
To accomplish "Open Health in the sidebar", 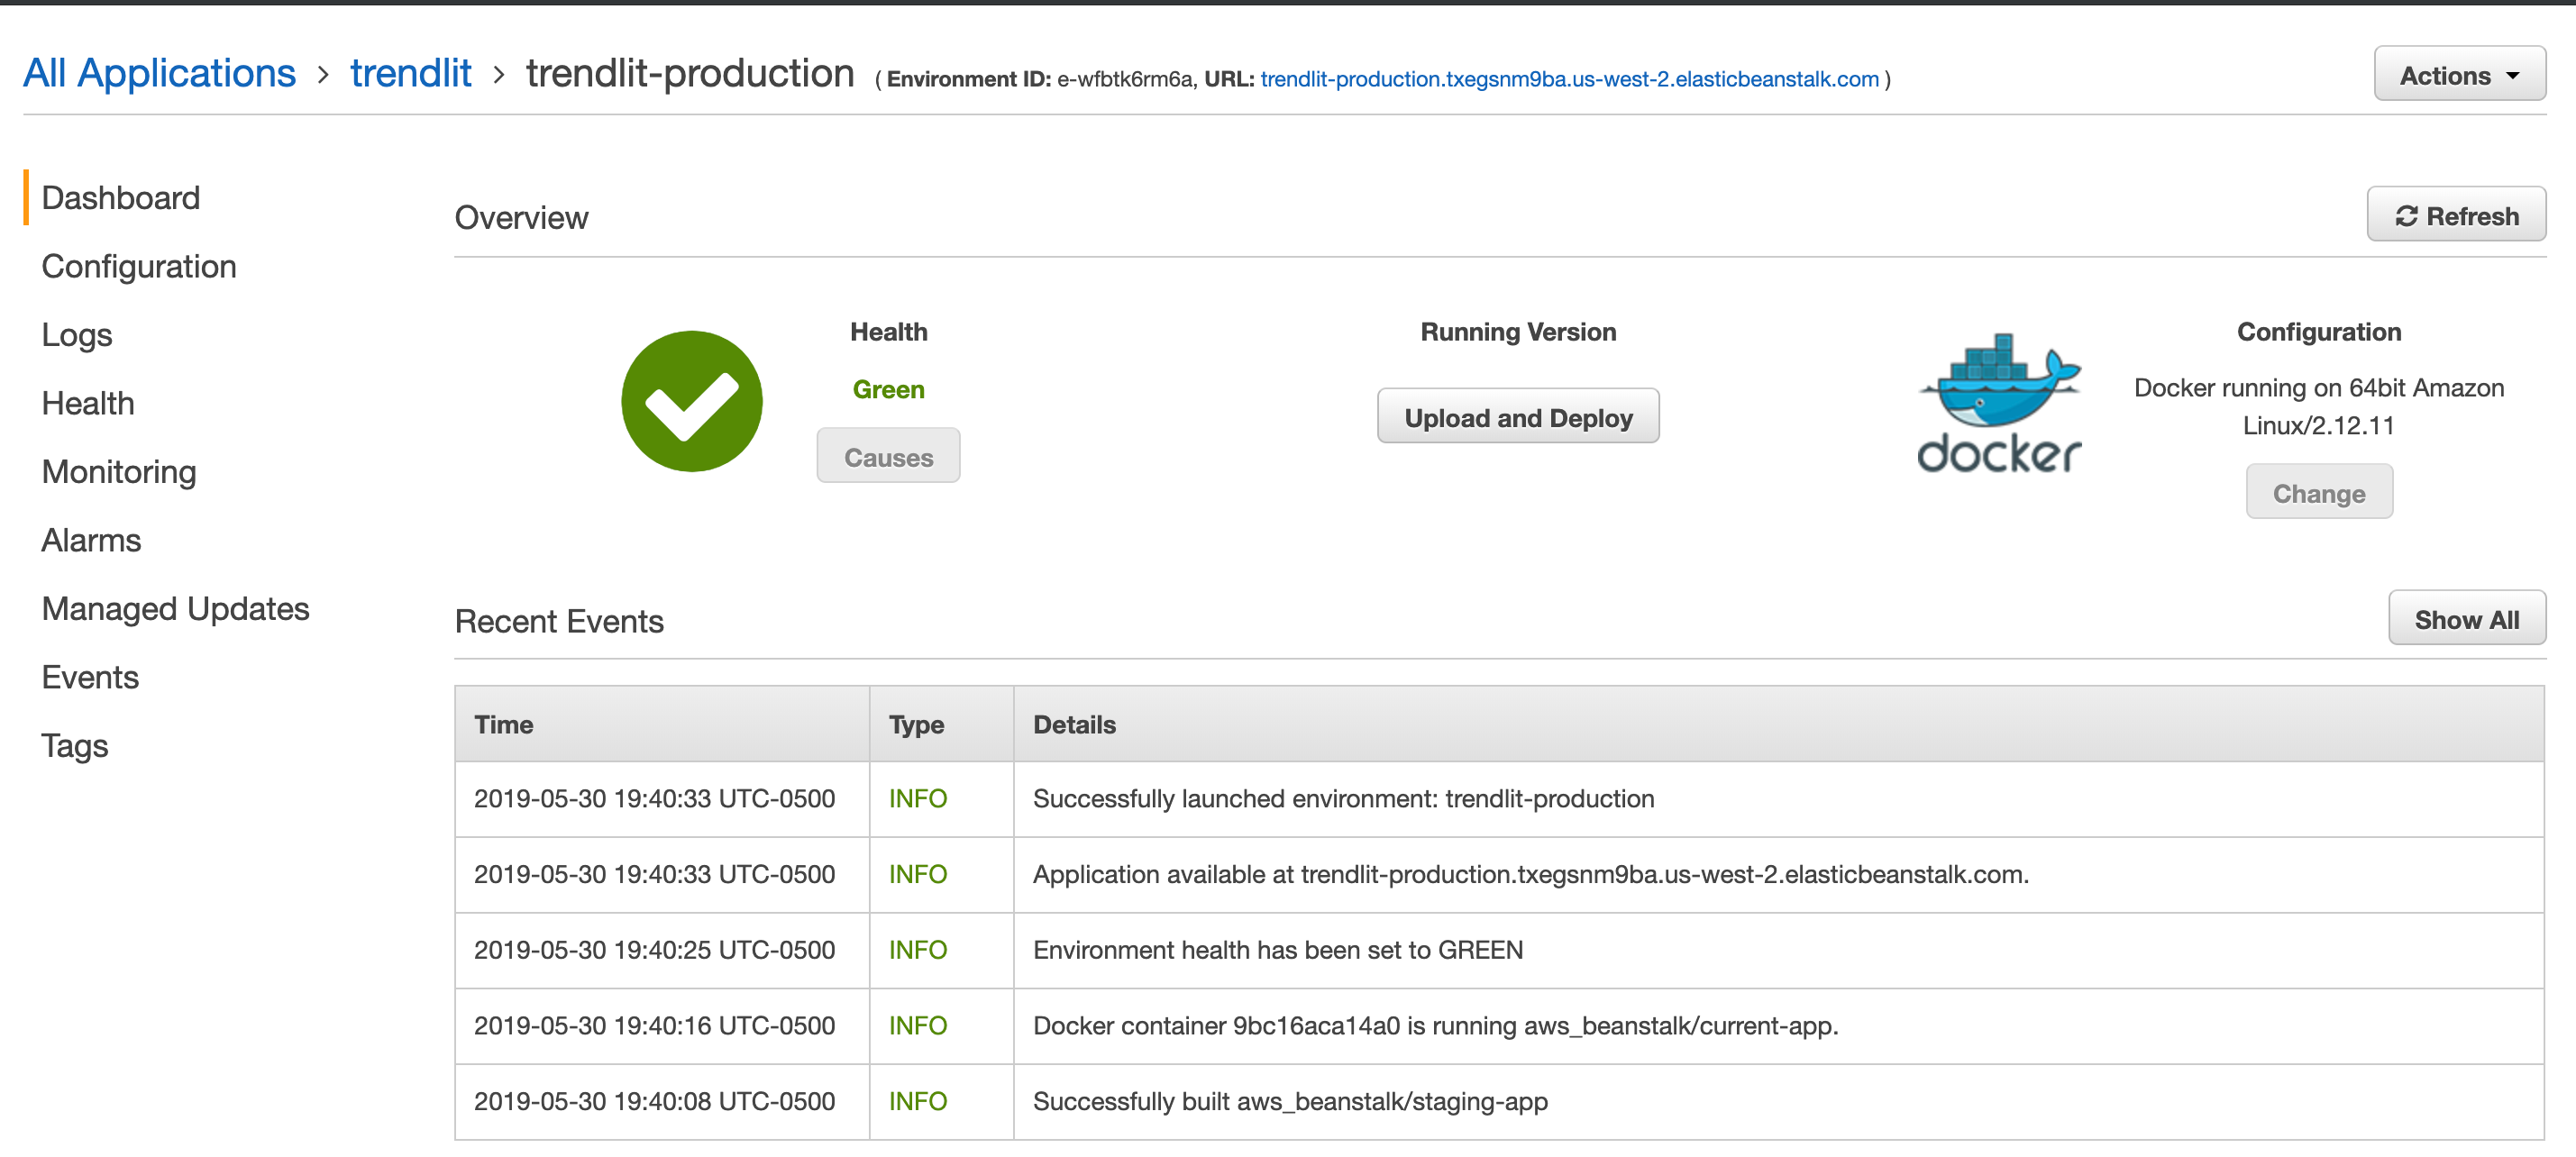I will pos(88,403).
